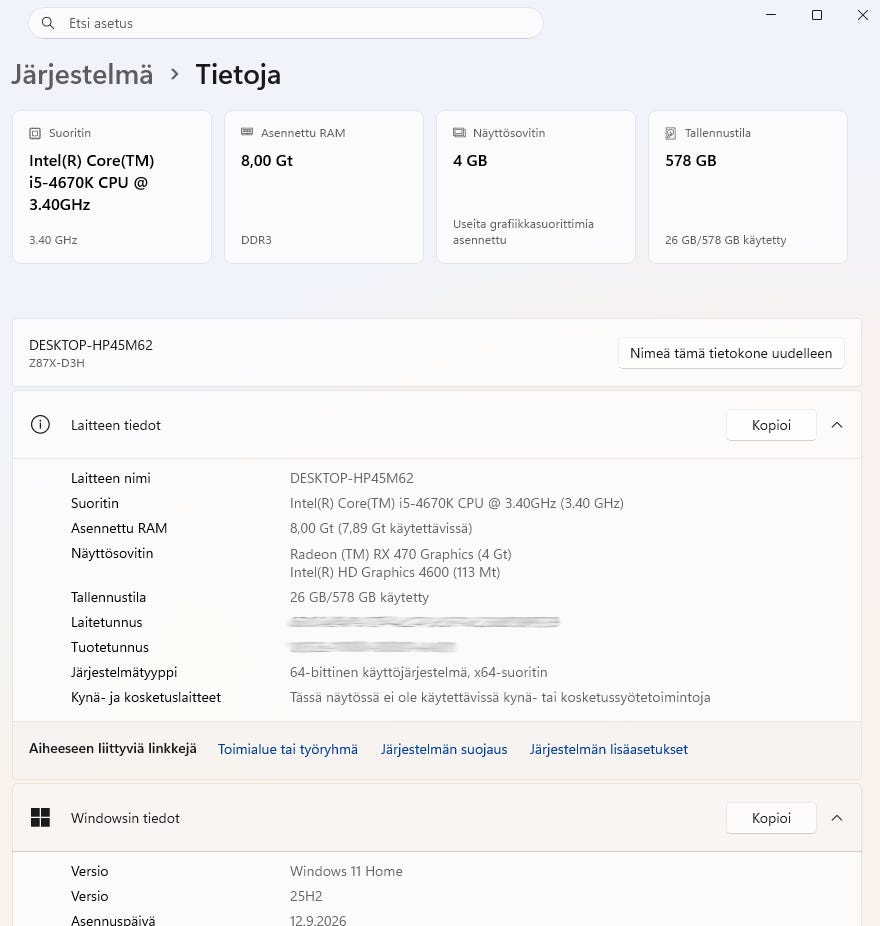Open the Tallennustila 578 GB card
This screenshot has height=926, width=880.
click(x=748, y=187)
